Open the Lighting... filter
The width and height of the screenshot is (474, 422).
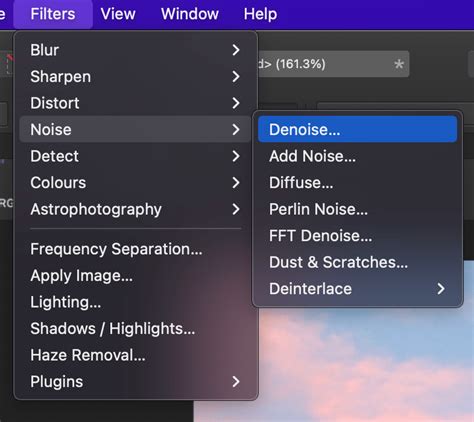click(x=135, y=302)
